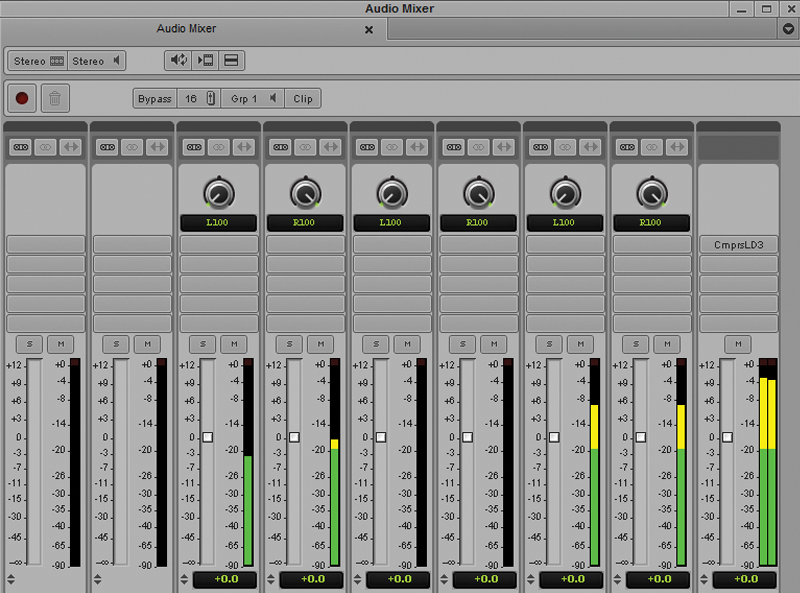The image size is (800, 593).
Task: Click linked-rings gang icon on third channel strip
Action: pos(219,147)
